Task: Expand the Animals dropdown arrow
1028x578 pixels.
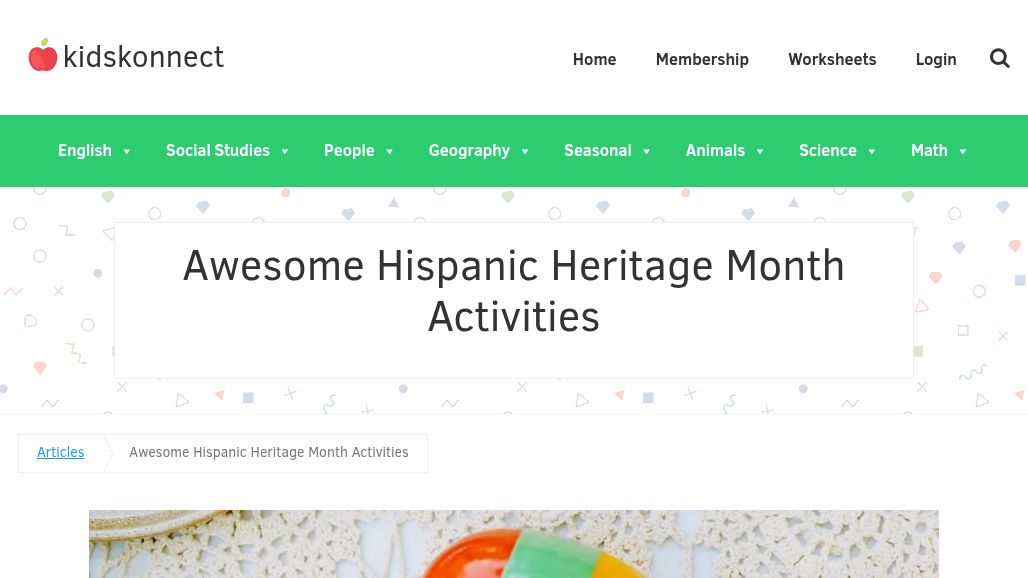Action: pyautogui.click(x=758, y=151)
